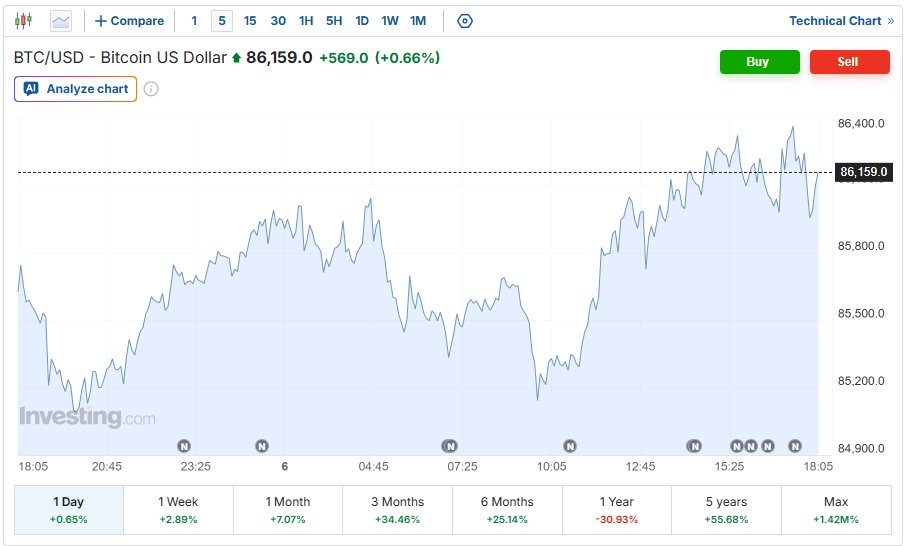Select 6 Months range tab

point(507,510)
